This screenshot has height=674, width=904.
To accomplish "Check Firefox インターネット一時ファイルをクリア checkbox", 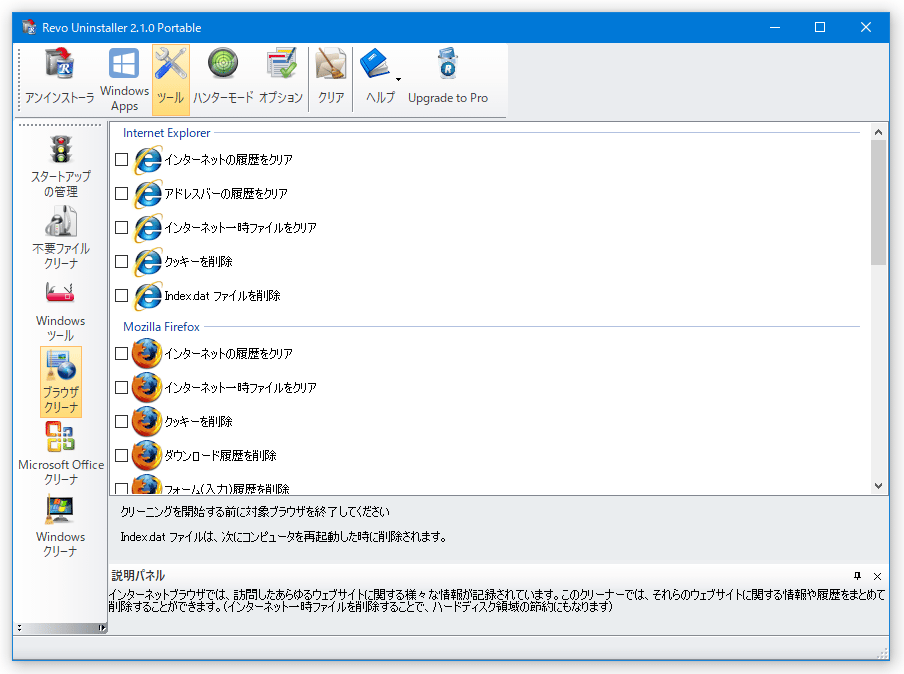I will click(121, 387).
